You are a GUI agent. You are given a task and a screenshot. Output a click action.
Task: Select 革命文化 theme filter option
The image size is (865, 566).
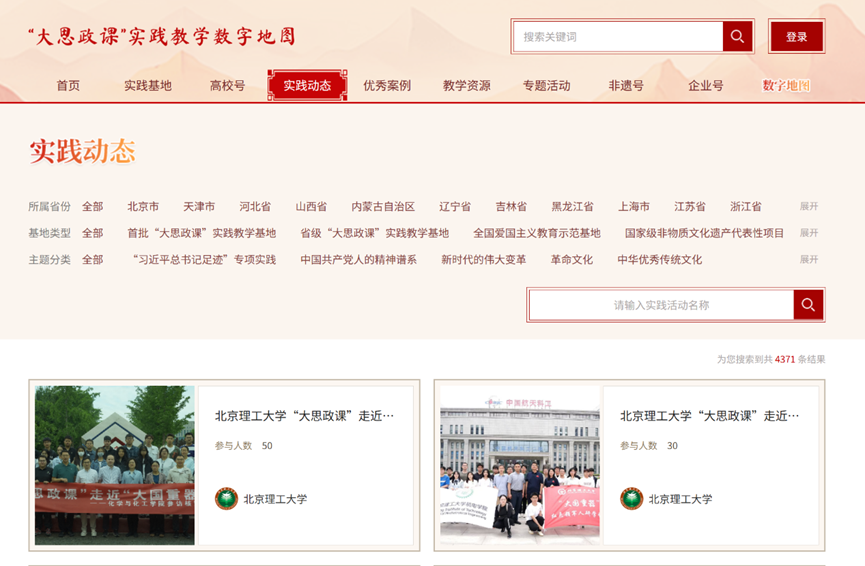pyautogui.click(x=571, y=260)
